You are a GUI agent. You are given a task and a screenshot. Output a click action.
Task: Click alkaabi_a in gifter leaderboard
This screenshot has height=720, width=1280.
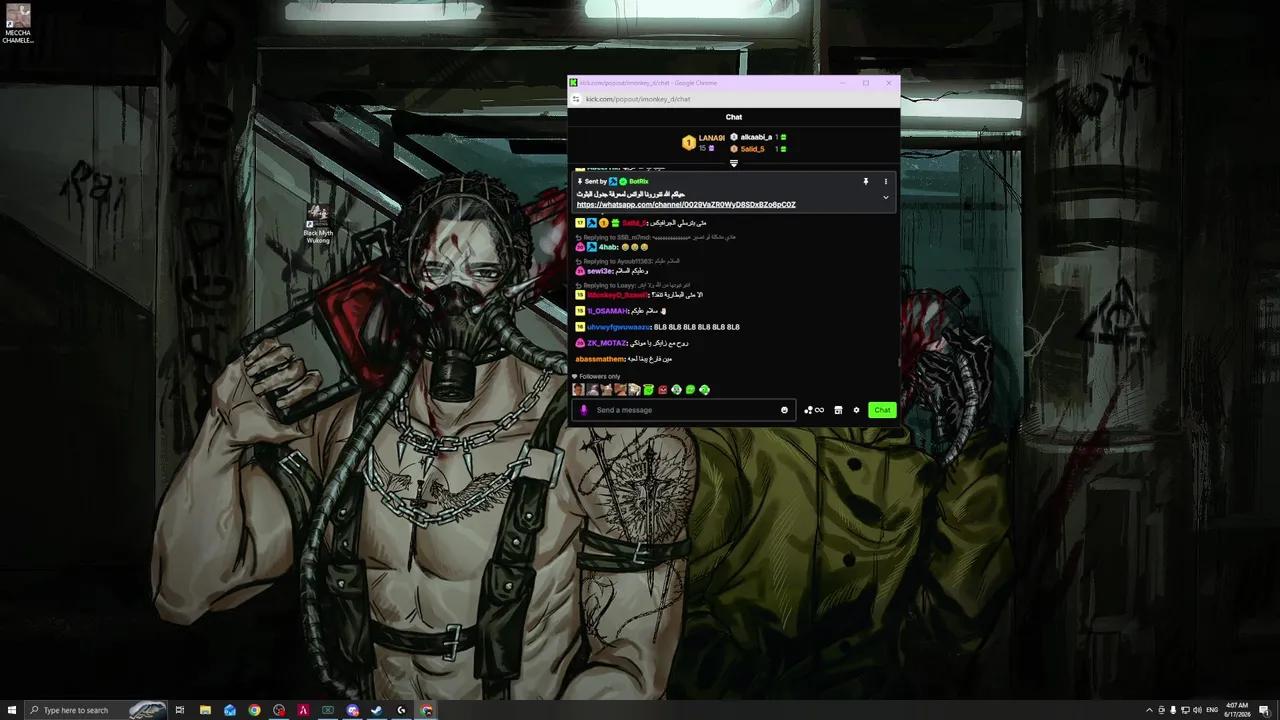point(756,137)
